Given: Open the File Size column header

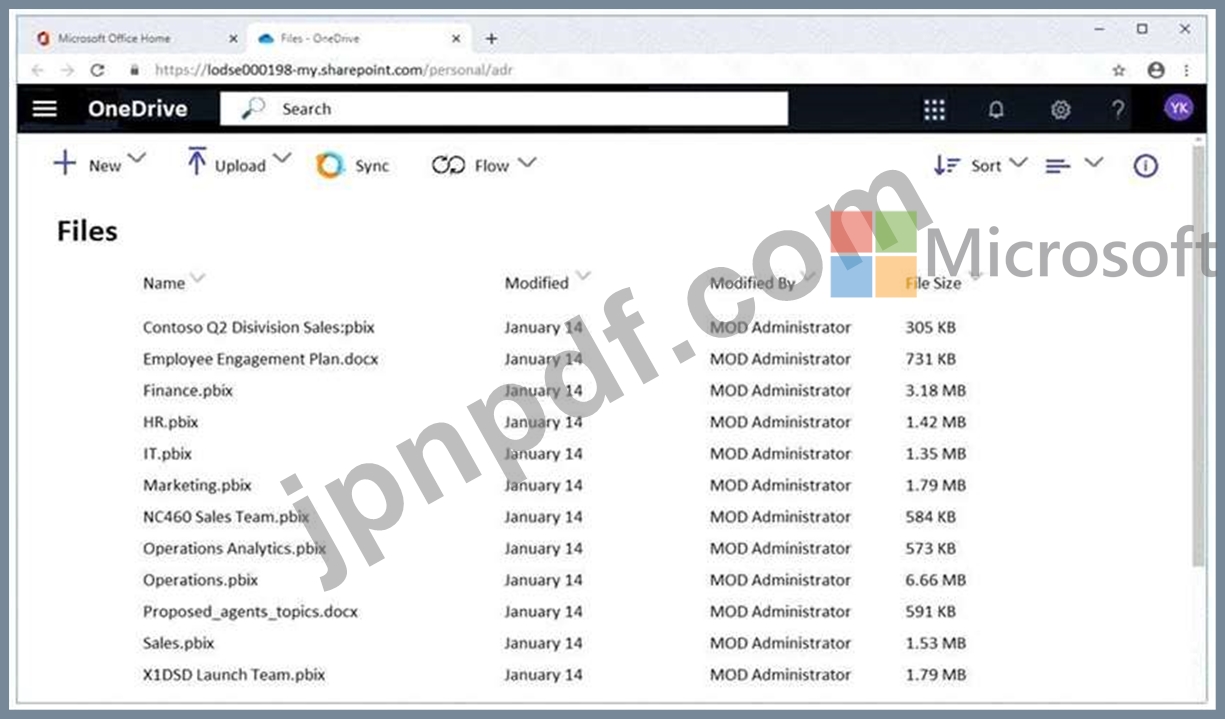Looking at the screenshot, I should pos(933,283).
